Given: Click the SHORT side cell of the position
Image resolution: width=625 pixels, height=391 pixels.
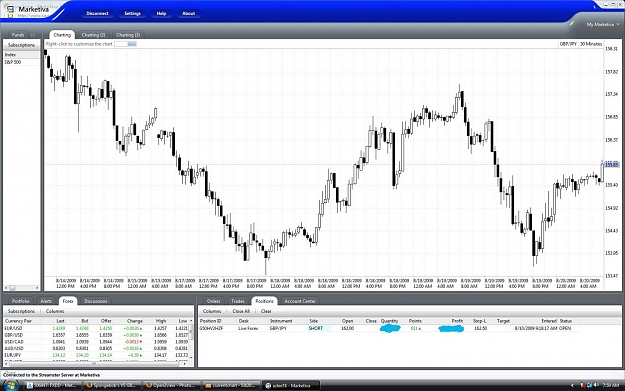Looking at the screenshot, I should [x=318, y=328].
